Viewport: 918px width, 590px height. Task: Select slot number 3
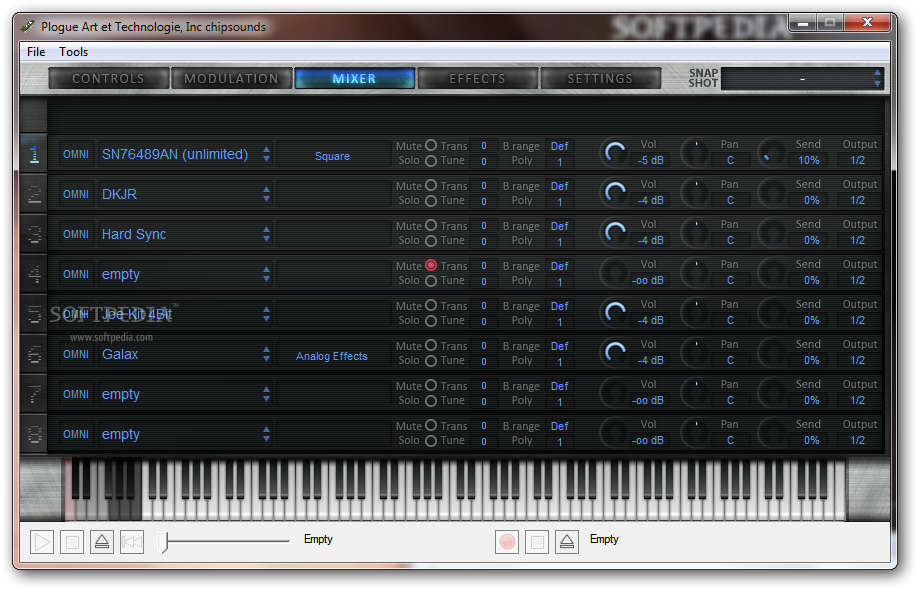coord(34,234)
